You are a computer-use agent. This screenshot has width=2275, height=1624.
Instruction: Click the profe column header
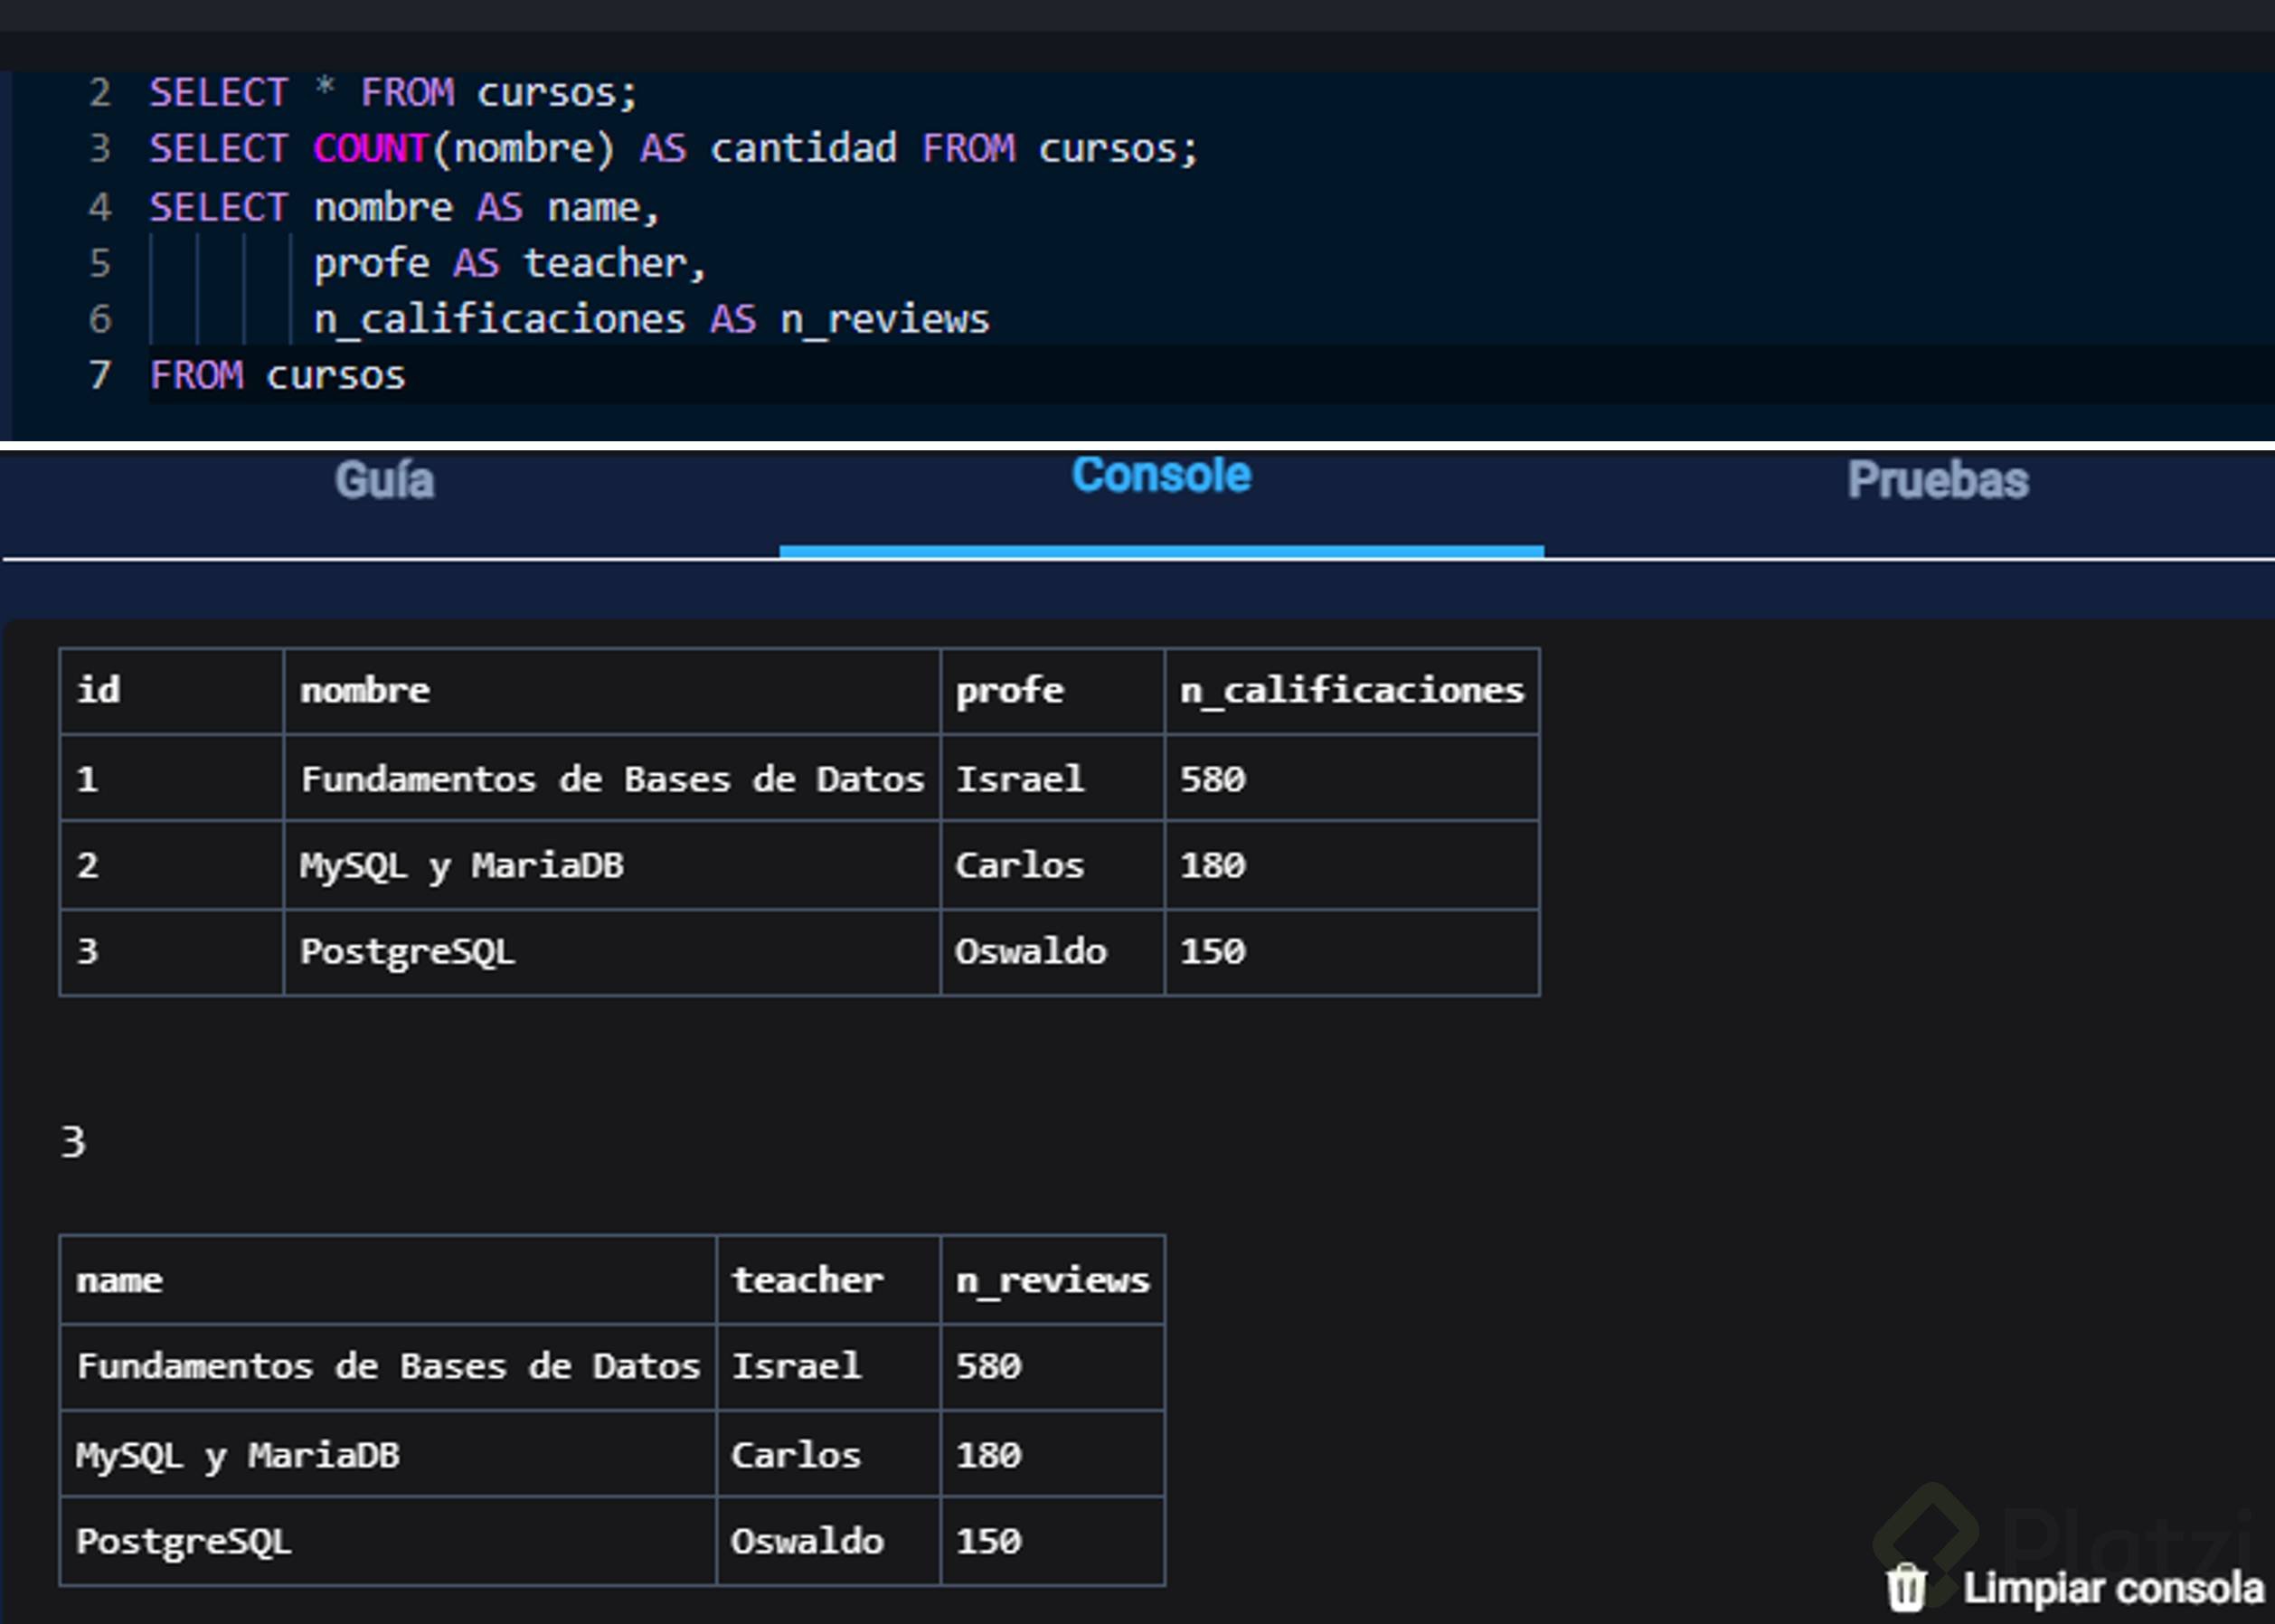(x=1009, y=691)
